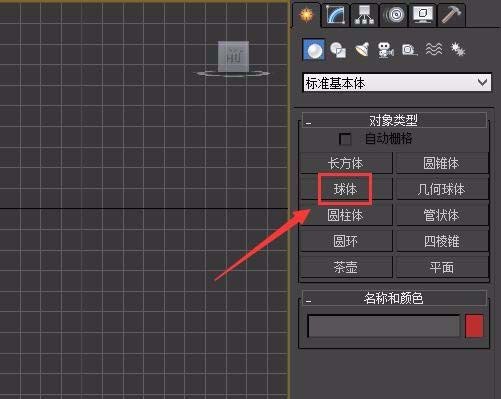Open the red object color swatch
The image size is (501, 399).
[474, 326]
